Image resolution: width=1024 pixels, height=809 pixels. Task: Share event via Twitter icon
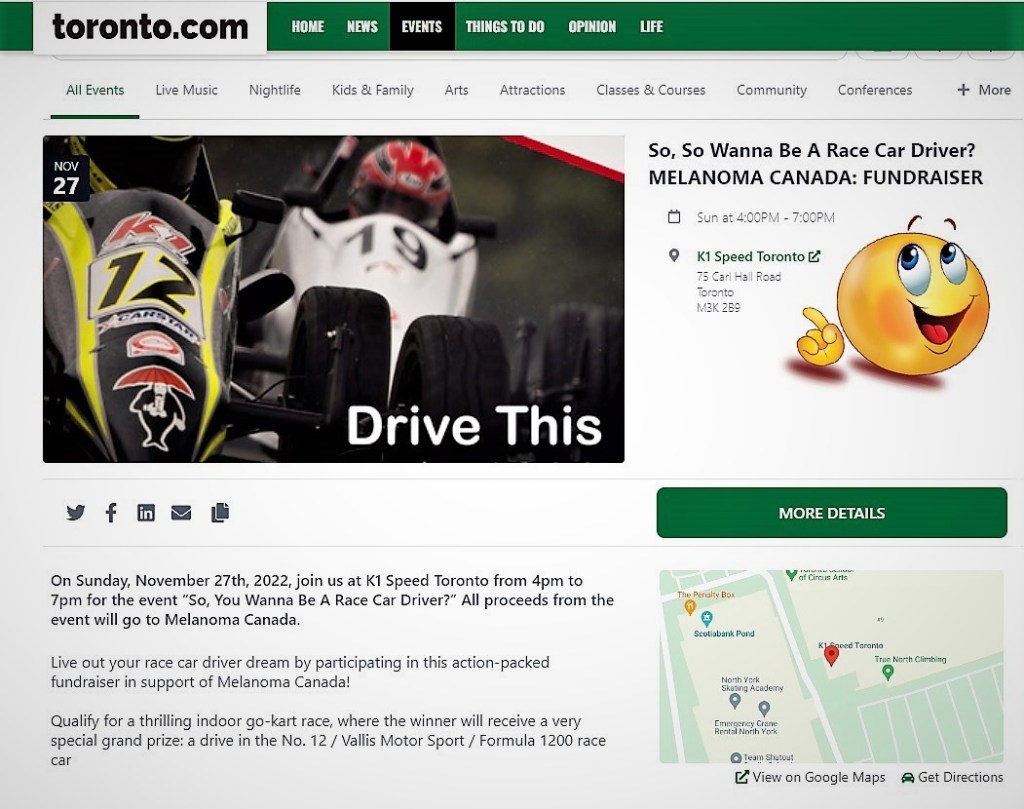76,513
